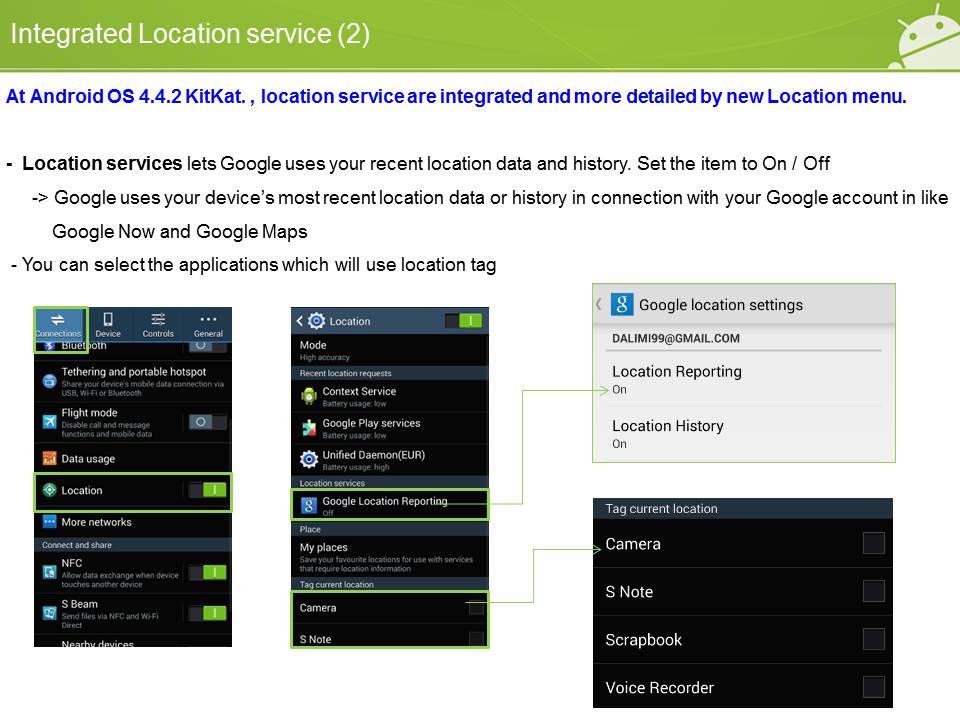The height and width of the screenshot is (720, 960).
Task: Open My places
Action: click(x=390, y=557)
